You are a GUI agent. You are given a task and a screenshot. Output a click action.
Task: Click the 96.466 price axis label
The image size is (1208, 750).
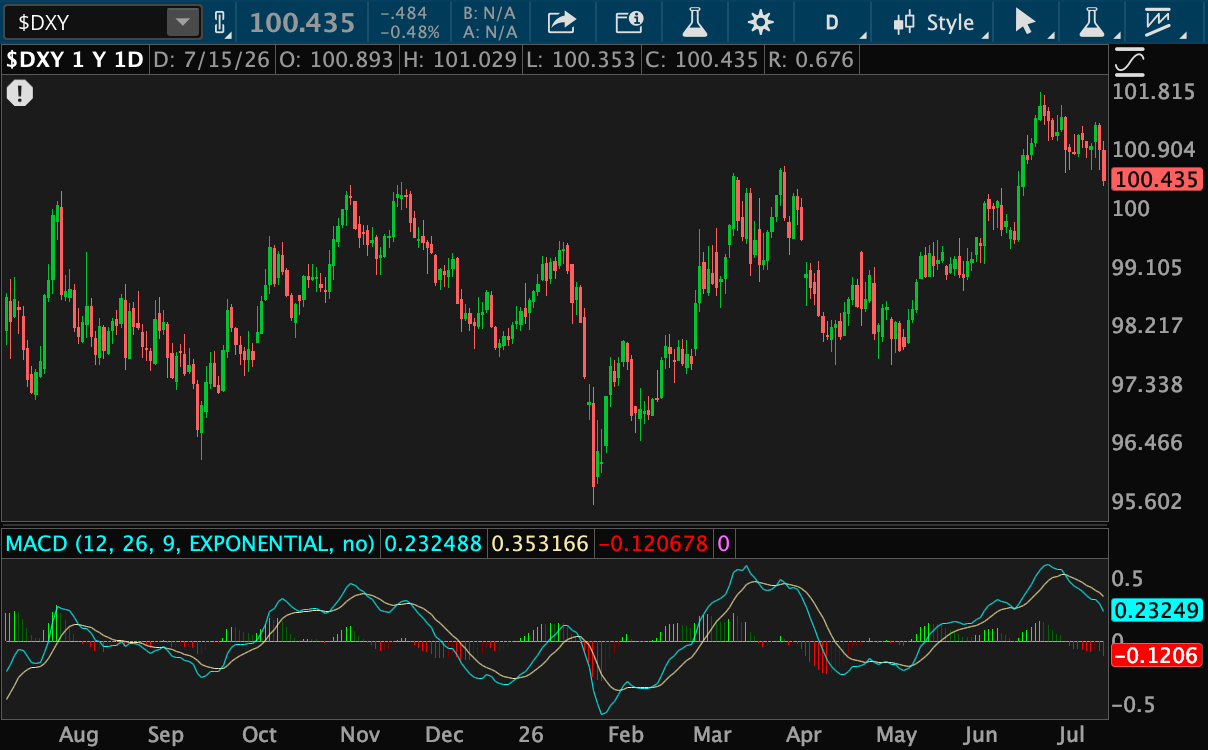[x=1146, y=442]
